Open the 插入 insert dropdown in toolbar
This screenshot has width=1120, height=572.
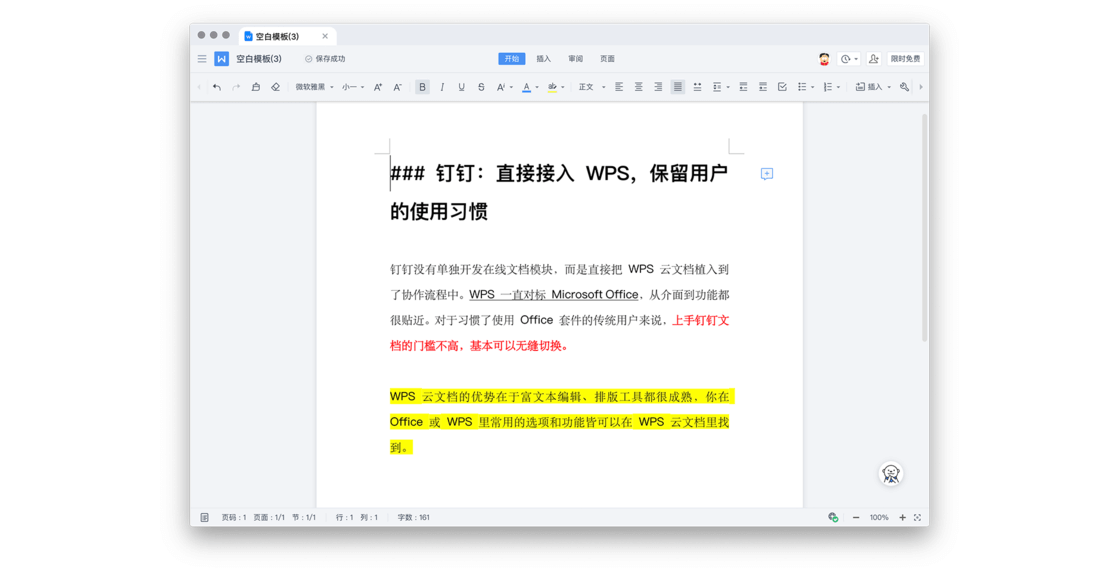[x=873, y=87]
